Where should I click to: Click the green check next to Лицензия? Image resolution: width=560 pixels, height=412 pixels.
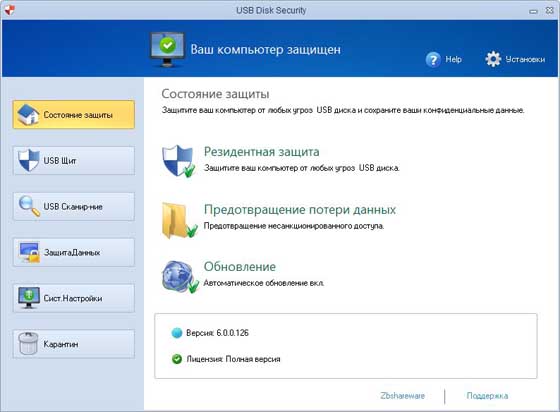tap(177, 359)
